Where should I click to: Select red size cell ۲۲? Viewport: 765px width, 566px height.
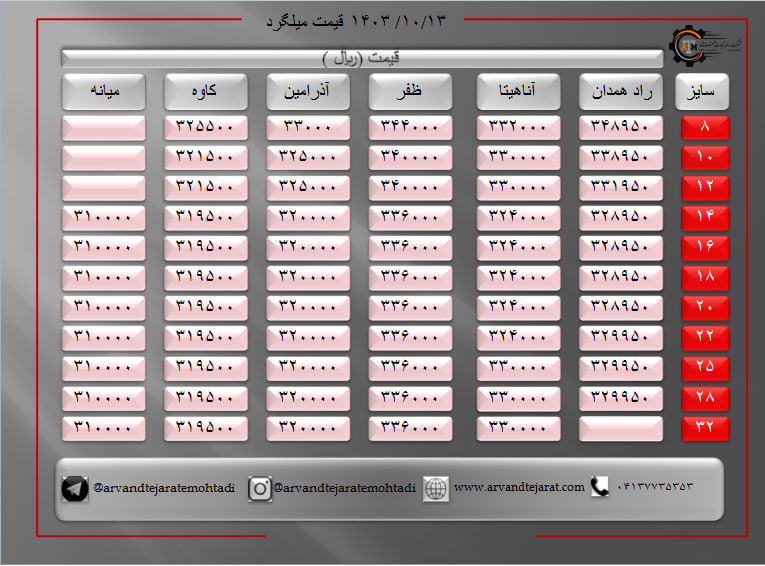[x=705, y=338]
